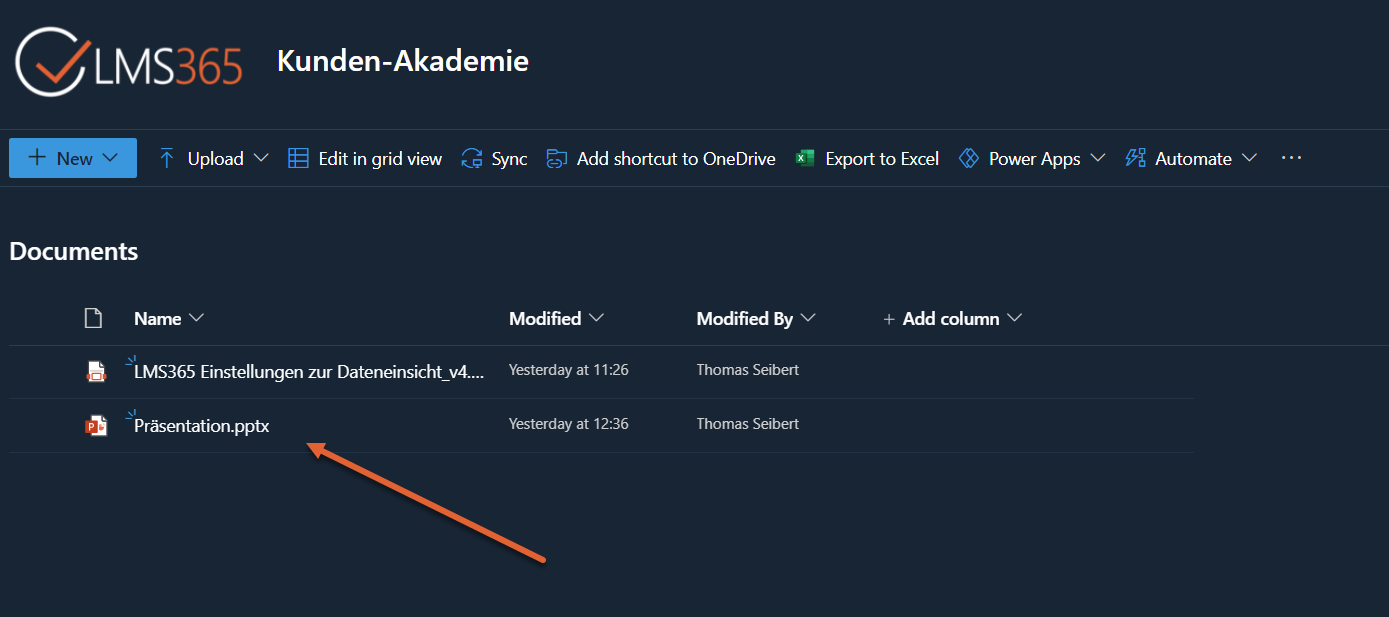This screenshot has height=617, width=1389.
Task: Click the Add shortcut to OneDrive icon
Action: (x=556, y=158)
